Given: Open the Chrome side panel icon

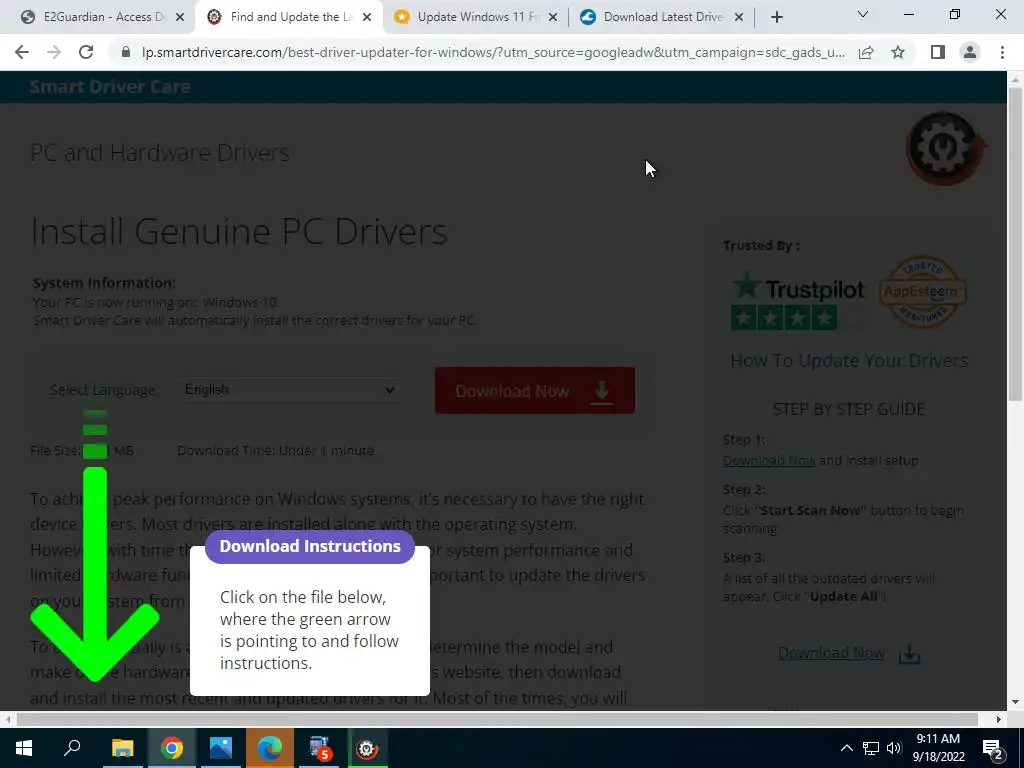Looking at the screenshot, I should pos(938,52).
